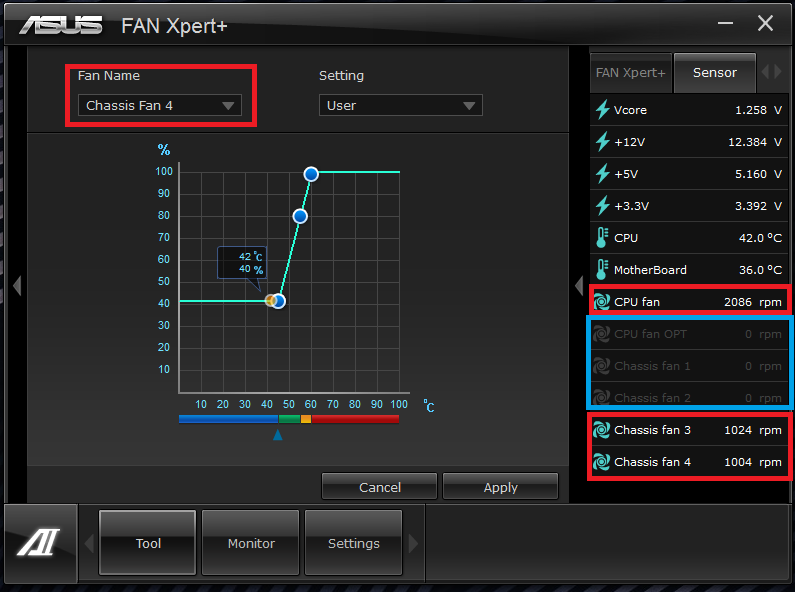Click the +12V lightning bolt icon
This screenshot has width=795, height=592.
pyautogui.click(x=602, y=141)
